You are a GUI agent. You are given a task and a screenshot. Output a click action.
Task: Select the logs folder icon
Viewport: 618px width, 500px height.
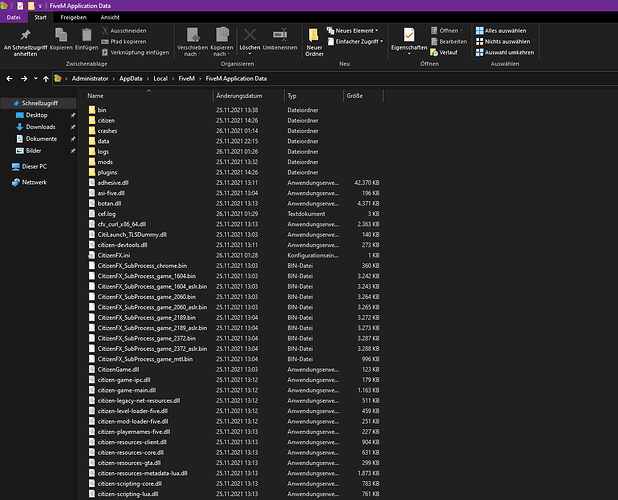pos(92,151)
